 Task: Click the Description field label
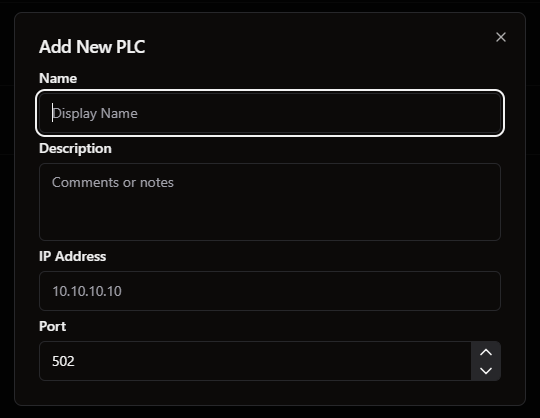pyautogui.click(x=75, y=148)
